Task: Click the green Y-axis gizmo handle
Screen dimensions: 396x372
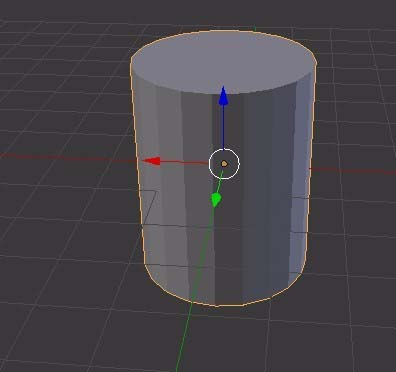Action: coord(216,199)
